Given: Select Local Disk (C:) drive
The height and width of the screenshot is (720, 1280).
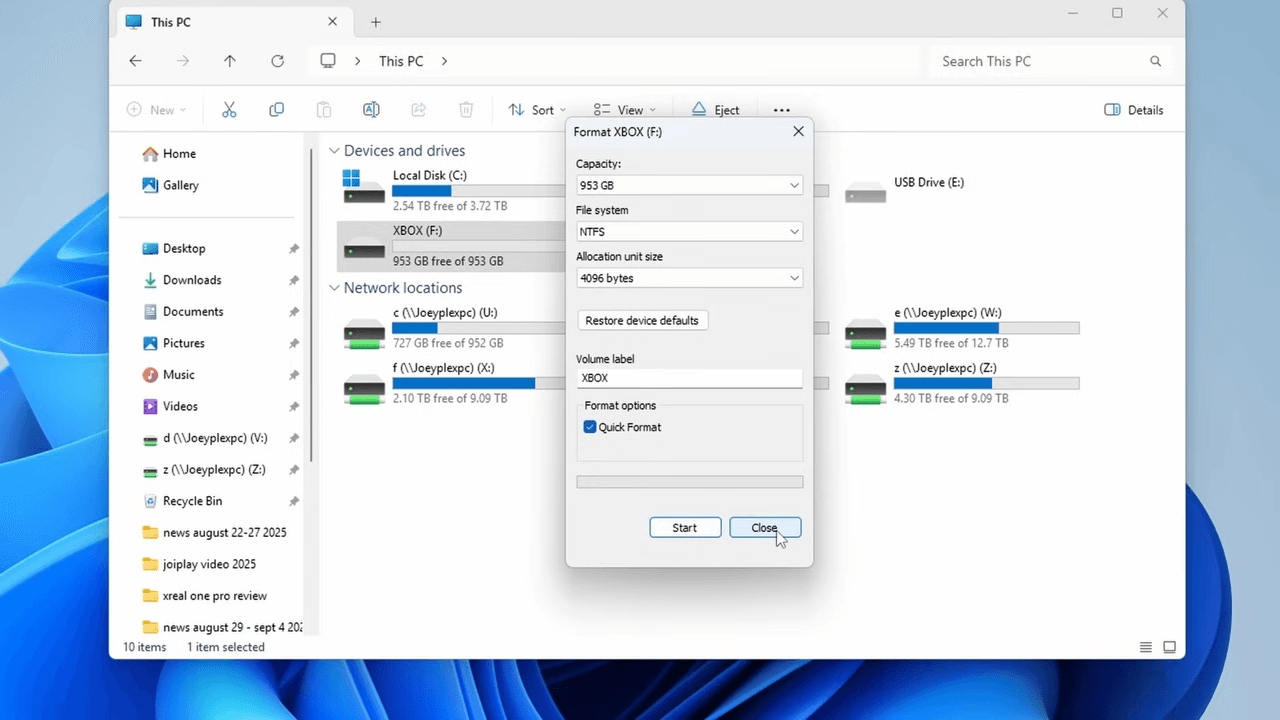Looking at the screenshot, I should tap(452, 190).
